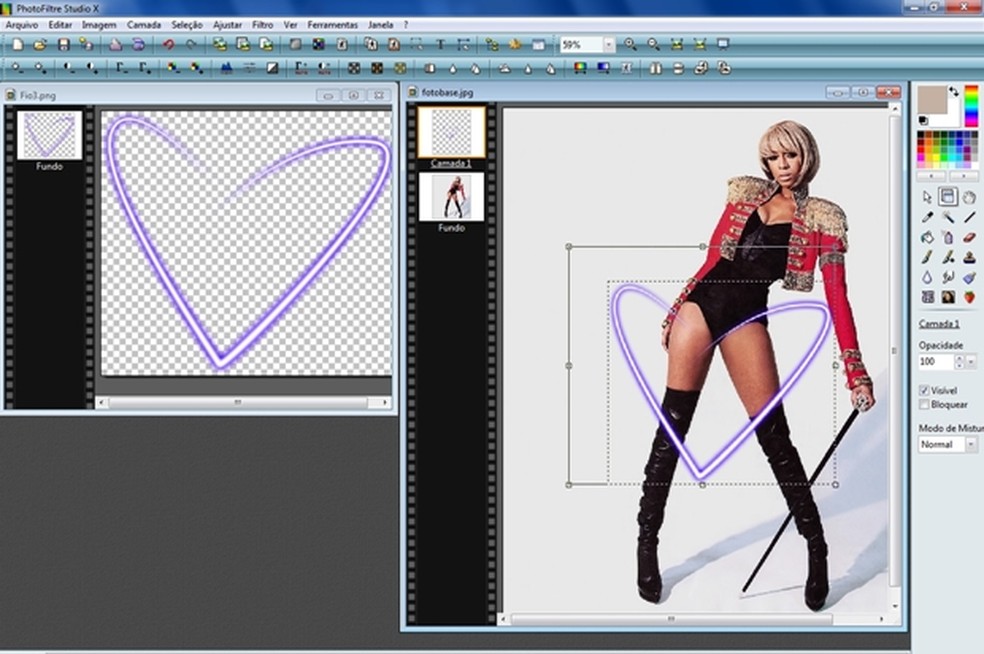Screen dimensions: 984x654
Task: Select Fundo thumbnail in Fio3.png window
Action: click(50, 135)
